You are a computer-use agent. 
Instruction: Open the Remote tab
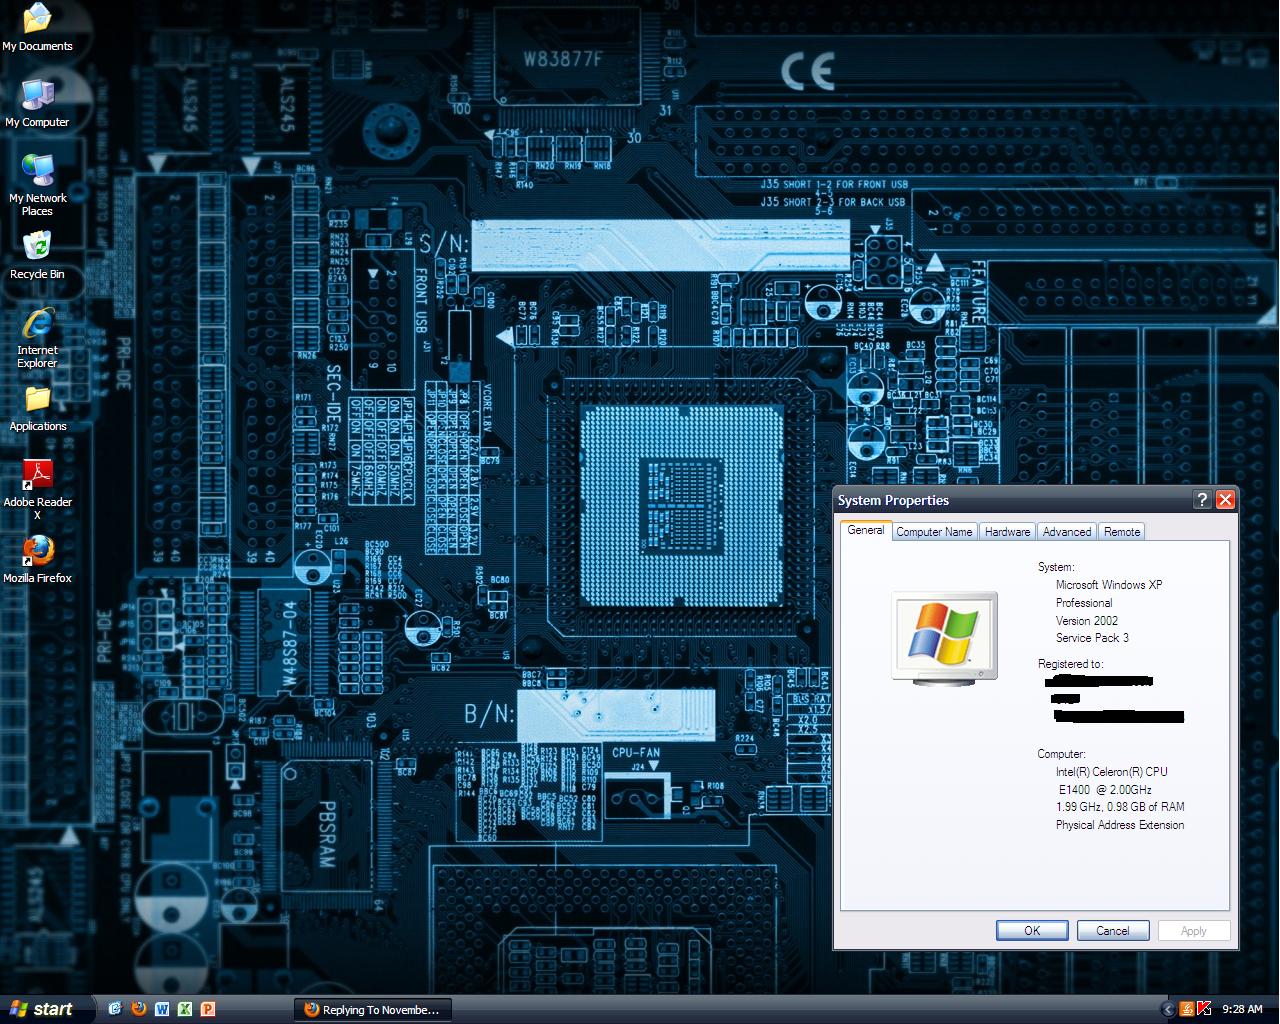click(x=1121, y=532)
